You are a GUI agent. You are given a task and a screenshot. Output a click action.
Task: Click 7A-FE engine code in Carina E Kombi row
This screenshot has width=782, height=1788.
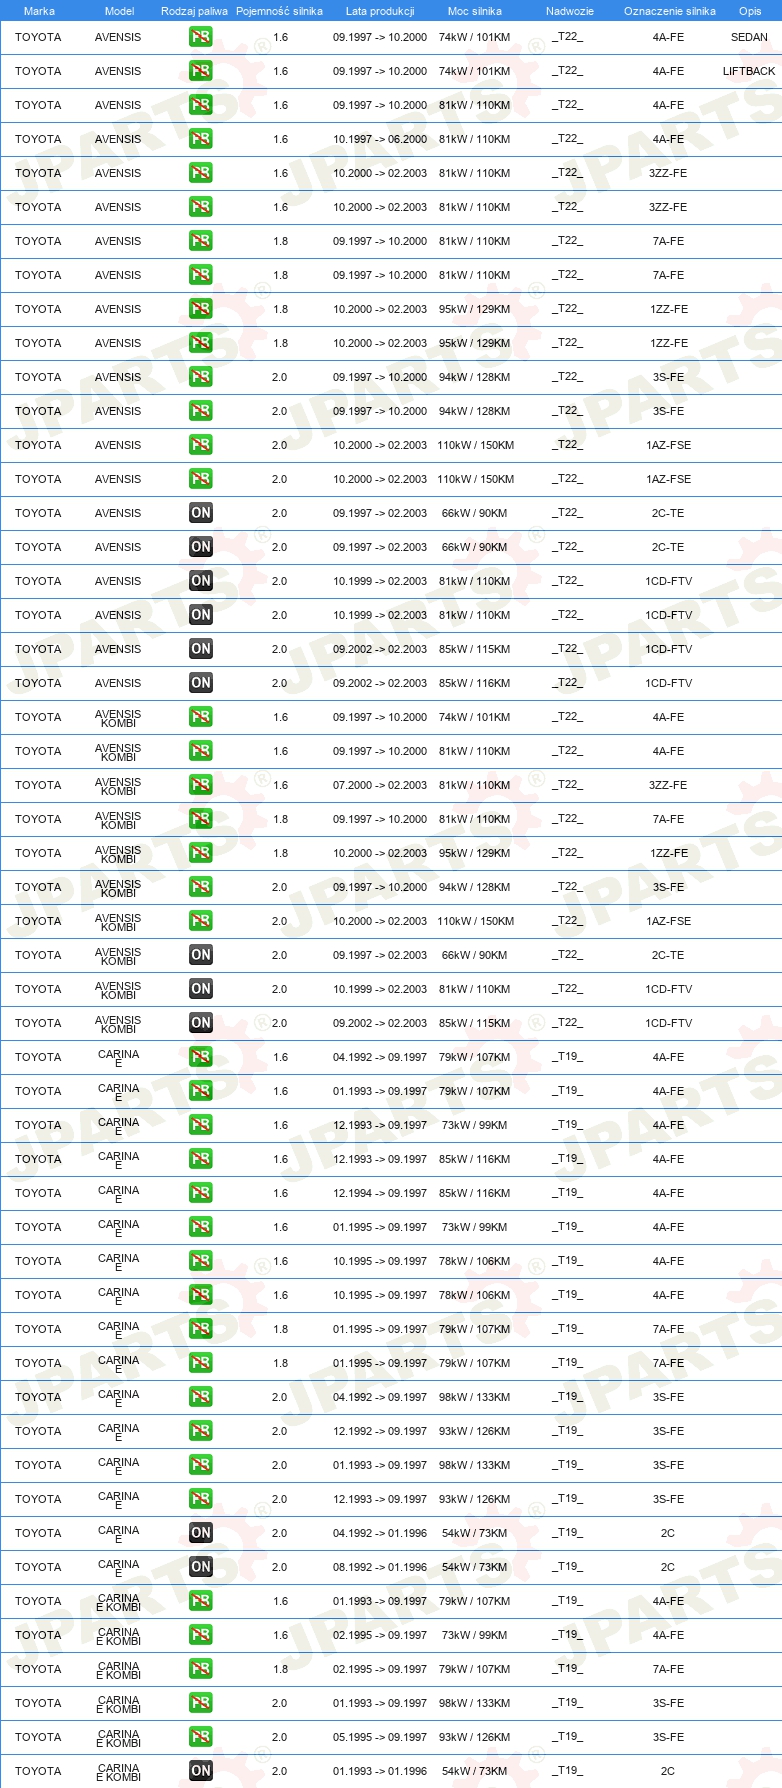(668, 1669)
